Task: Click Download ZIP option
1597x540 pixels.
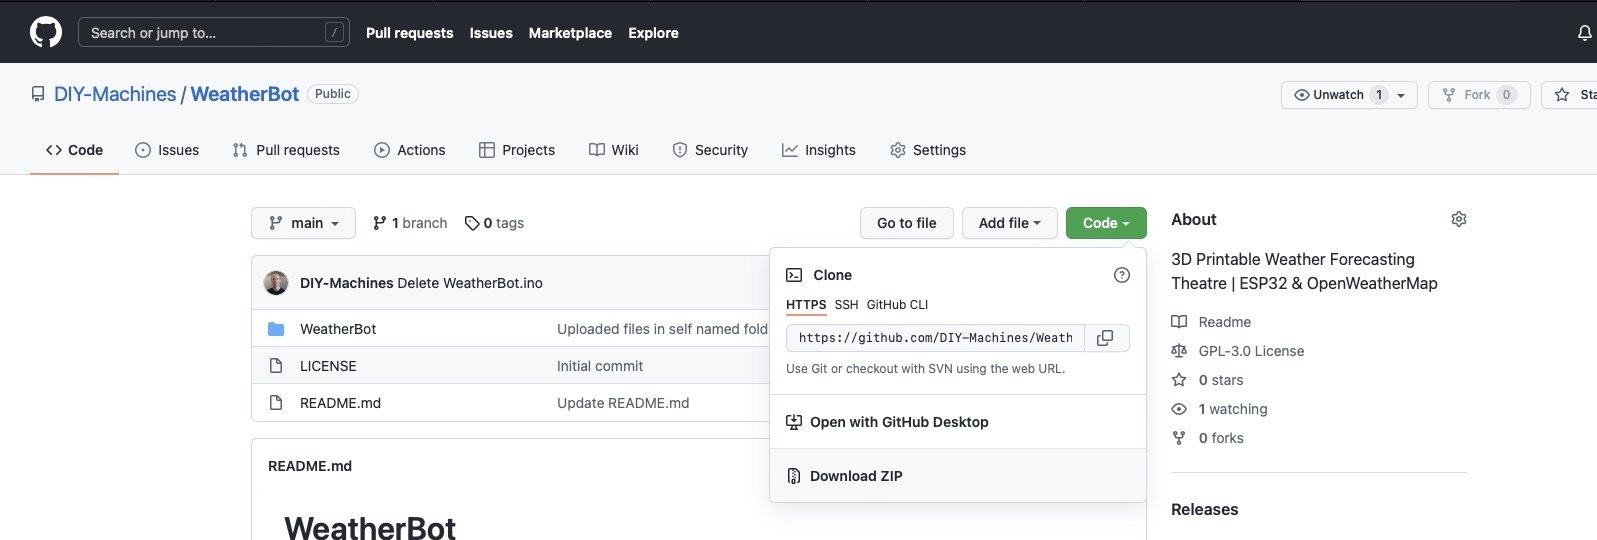Action: (x=856, y=476)
